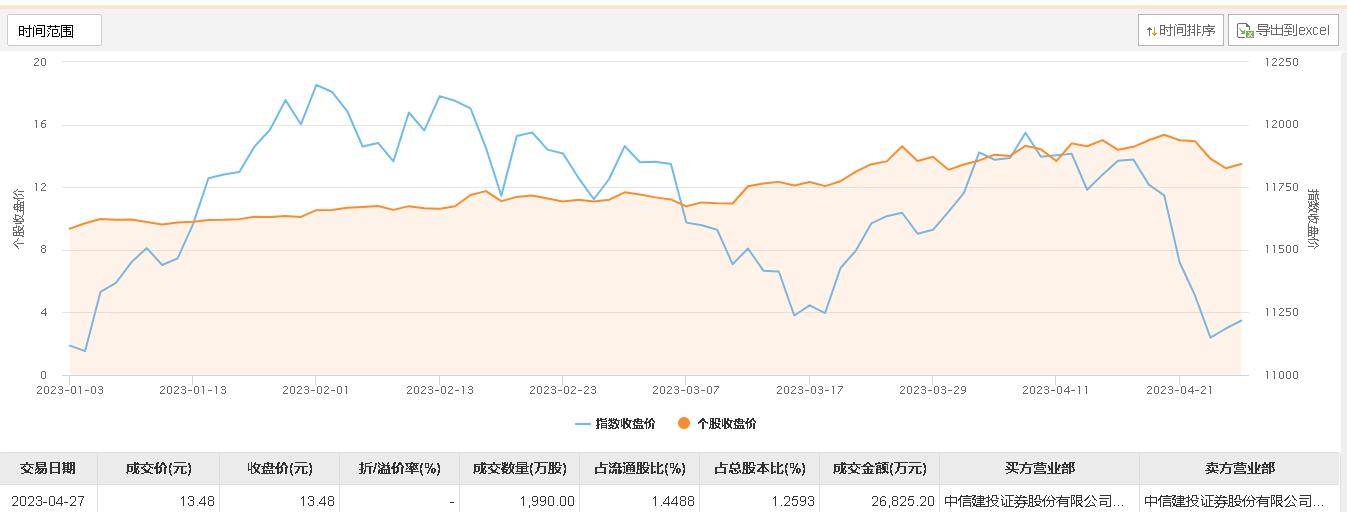Toggle the 指数收盘价 legend series
The width and height of the screenshot is (1347, 512).
click(615, 424)
